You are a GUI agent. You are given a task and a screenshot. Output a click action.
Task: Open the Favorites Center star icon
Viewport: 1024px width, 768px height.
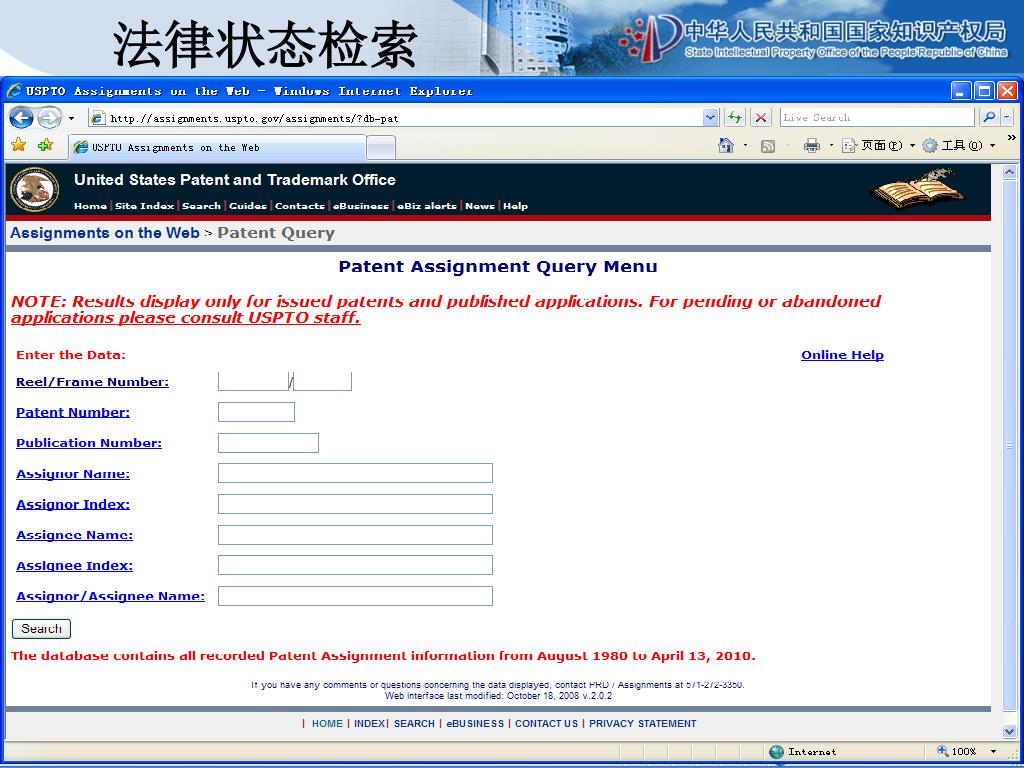[19, 145]
